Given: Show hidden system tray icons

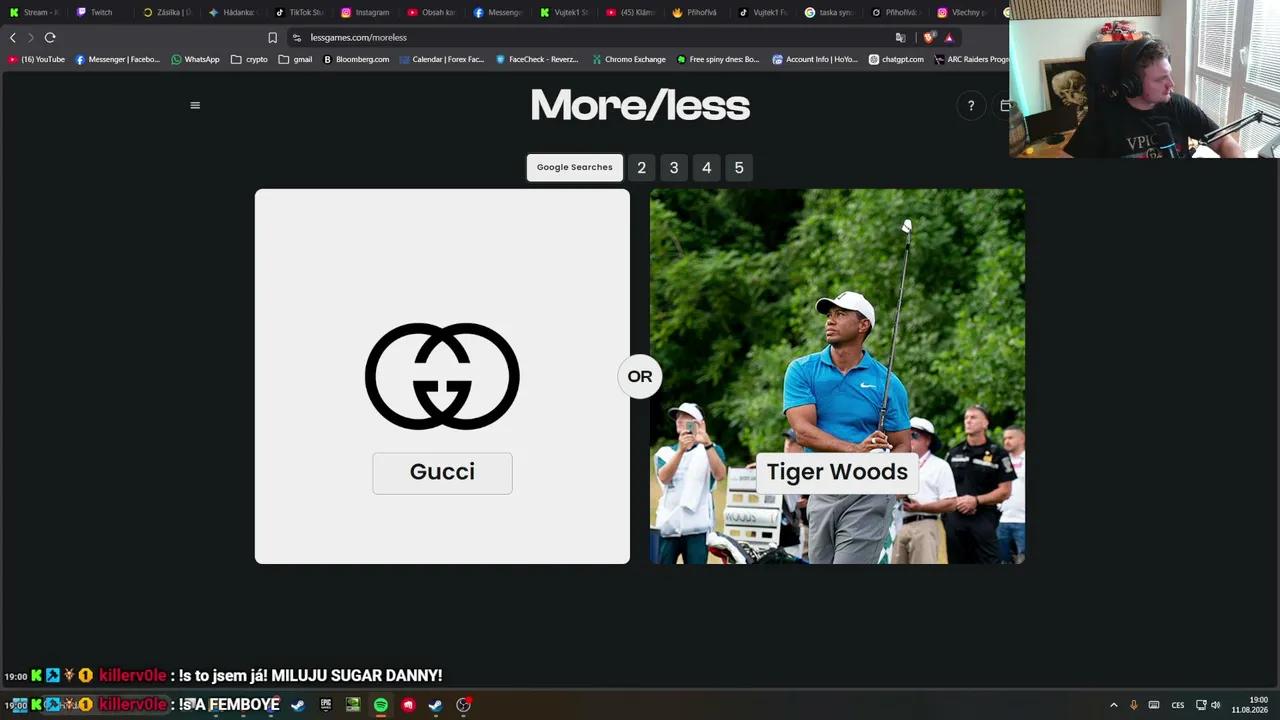Looking at the screenshot, I should coord(1113,705).
